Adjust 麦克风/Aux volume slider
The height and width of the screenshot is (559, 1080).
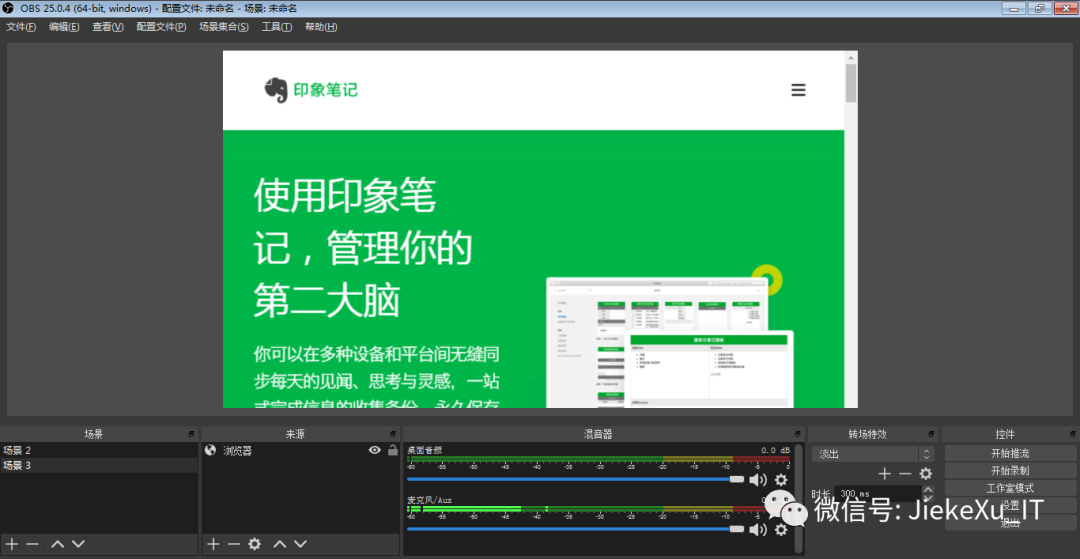576,529
